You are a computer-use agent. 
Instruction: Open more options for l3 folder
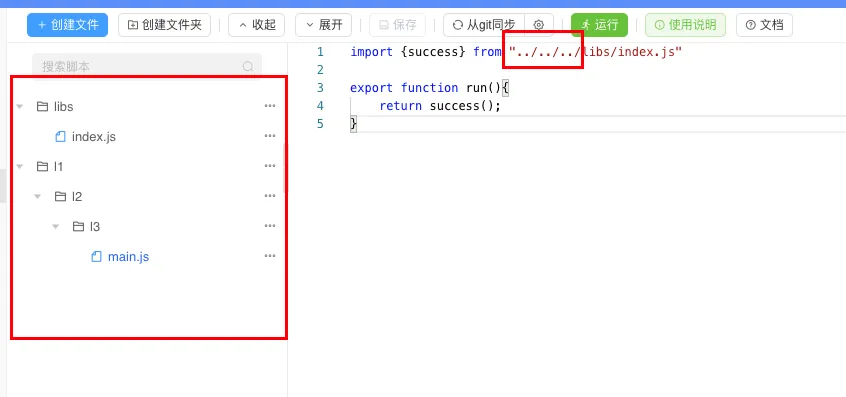point(270,226)
